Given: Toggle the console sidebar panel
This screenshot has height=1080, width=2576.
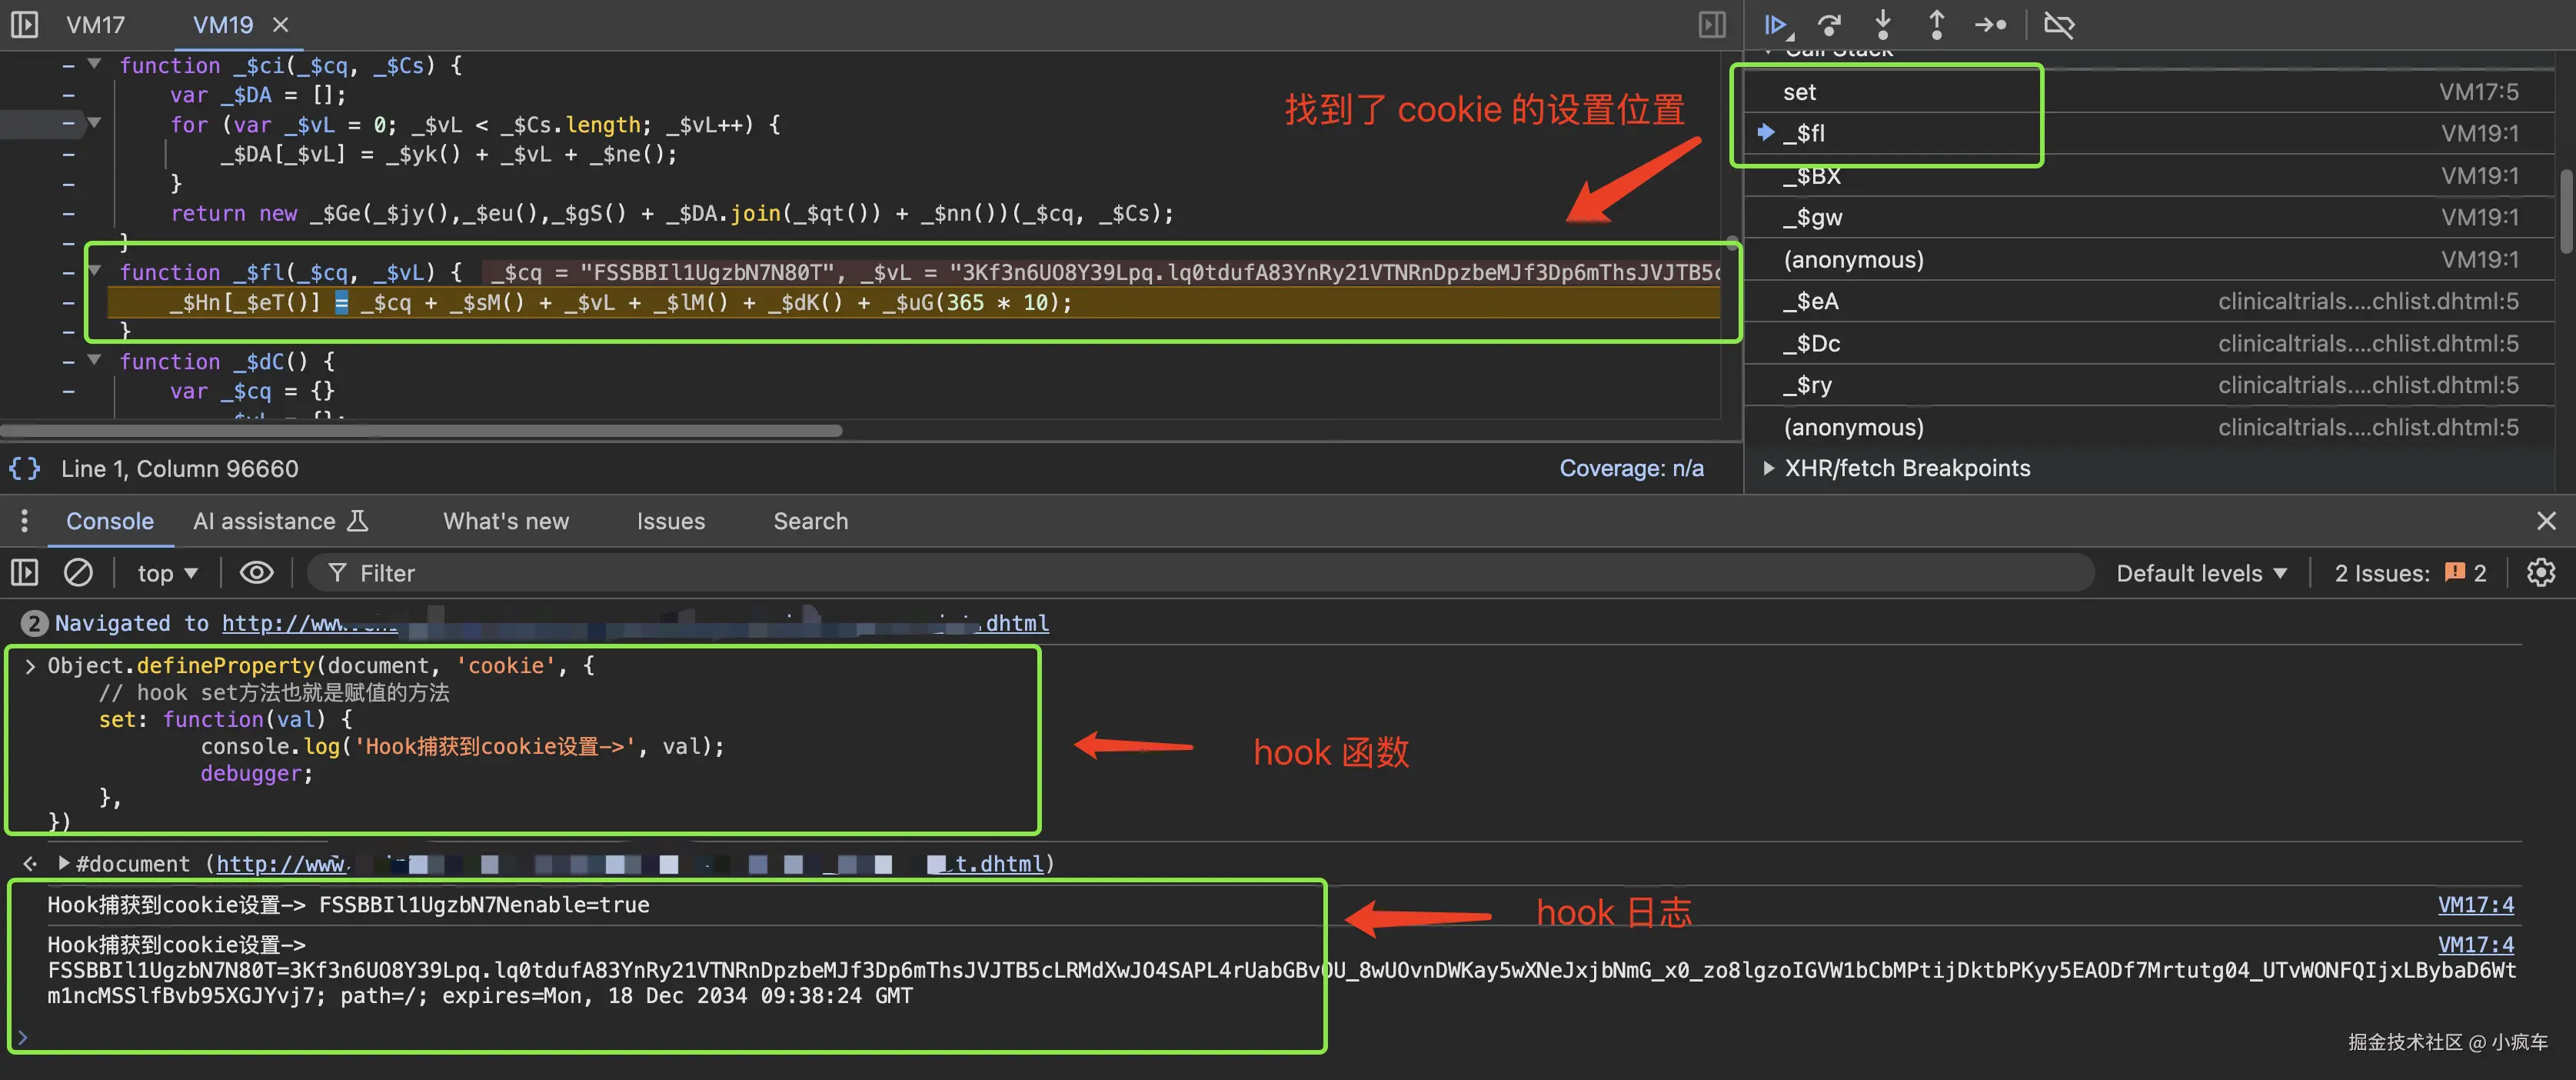Looking at the screenshot, I should 25,573.
